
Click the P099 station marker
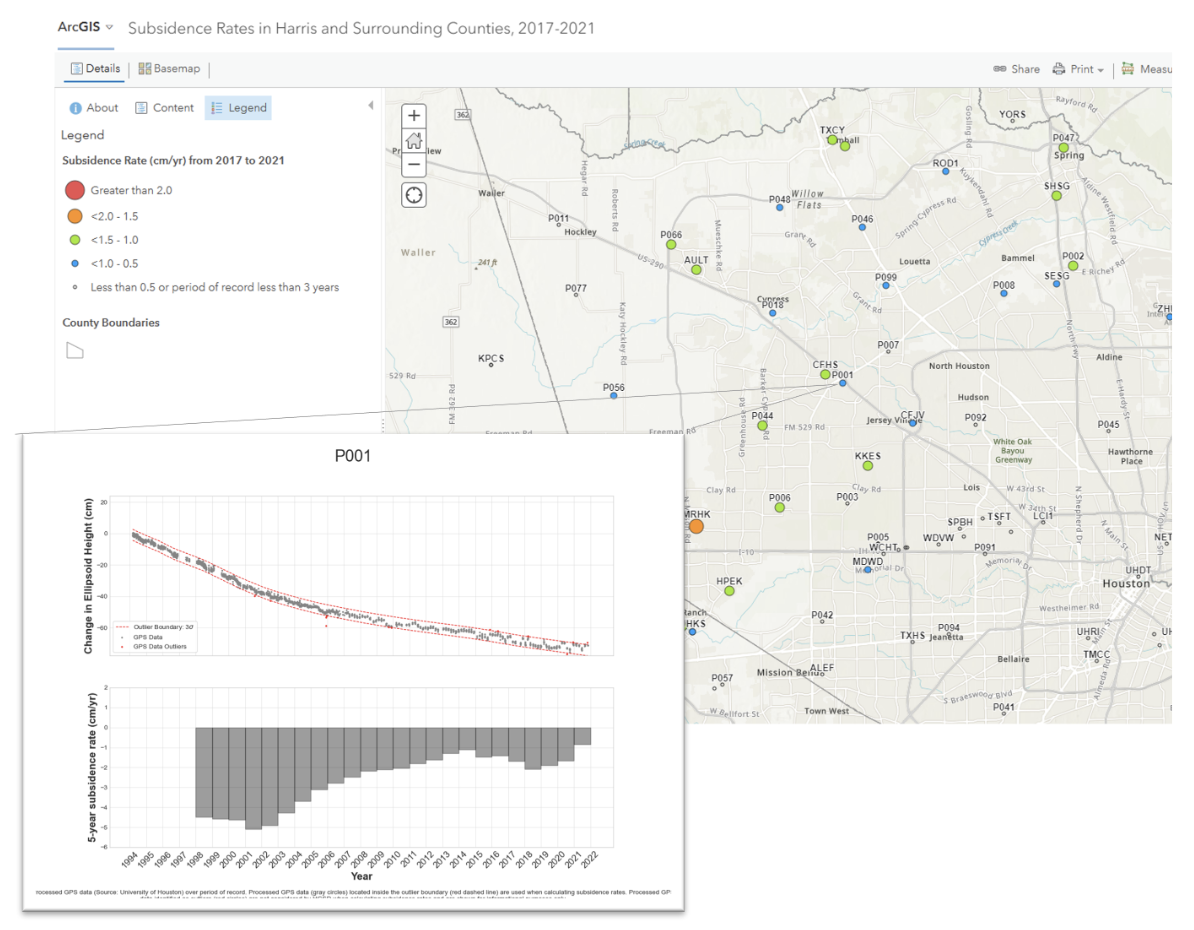pos(886,286)
